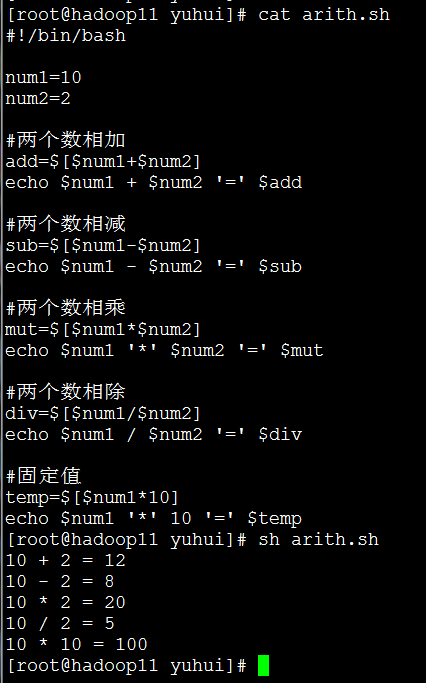
Task: Click the output line '10 * 10 = 100'
Action: coord(77,644)
